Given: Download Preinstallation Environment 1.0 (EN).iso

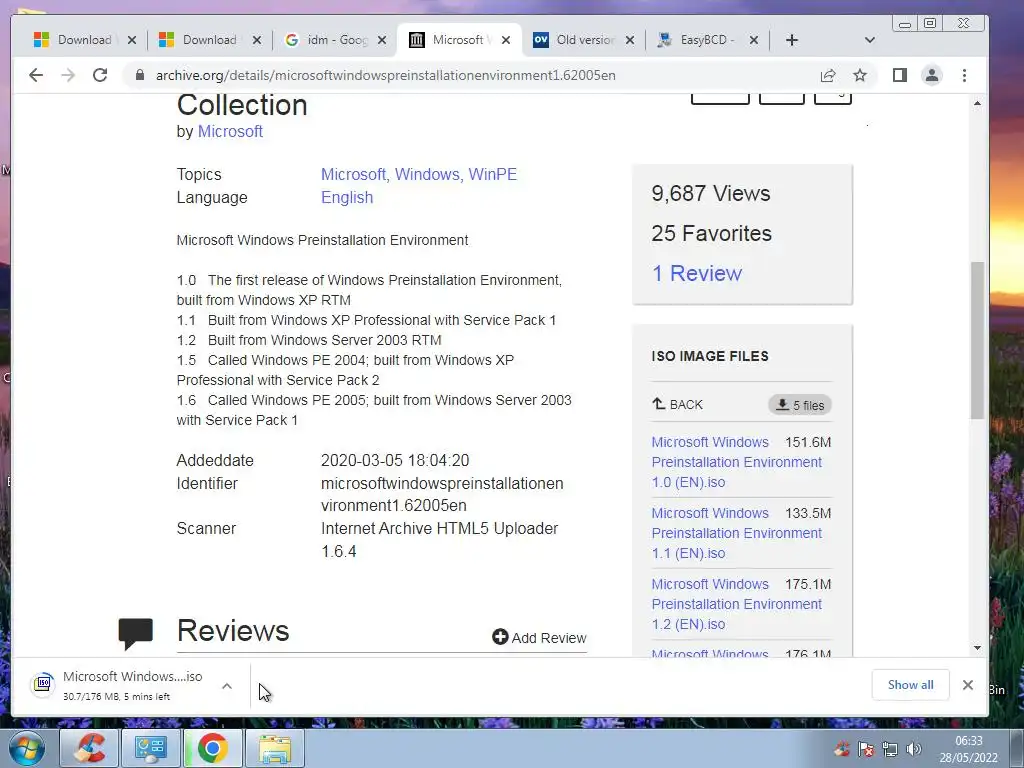Looking at the screenshot, I should point(736,462).
